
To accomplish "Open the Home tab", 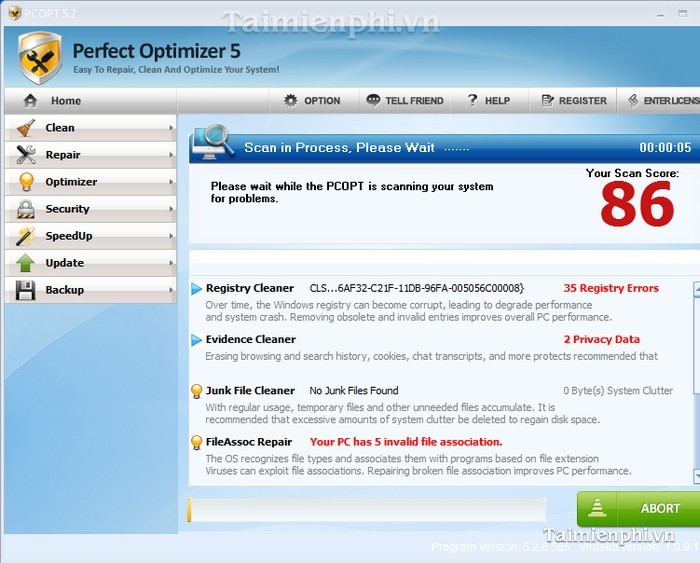I will (x=91, y=100).
